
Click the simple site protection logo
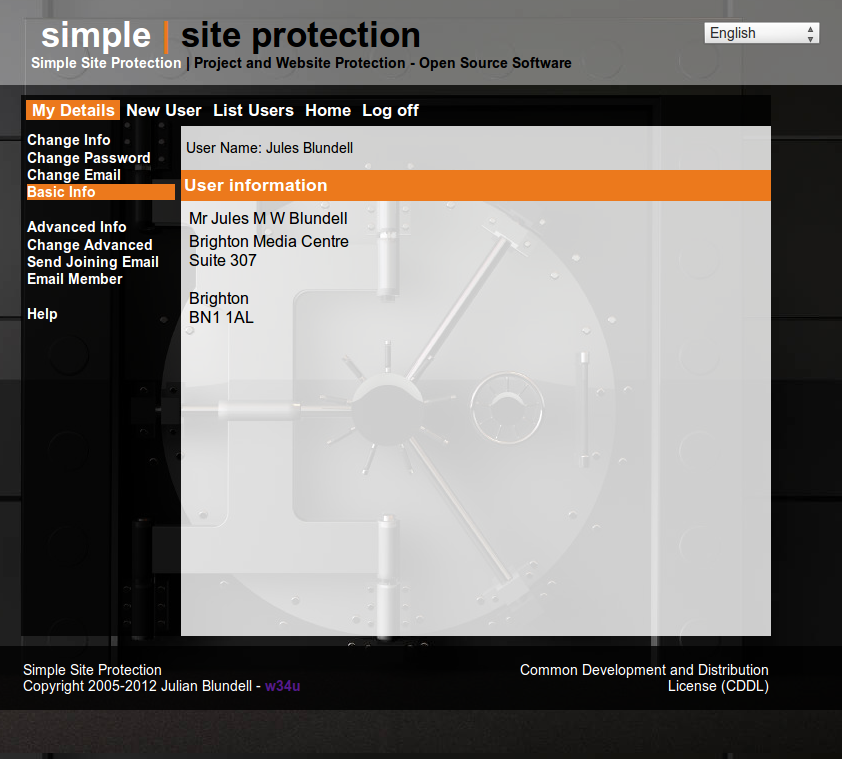tap(228, 35)
